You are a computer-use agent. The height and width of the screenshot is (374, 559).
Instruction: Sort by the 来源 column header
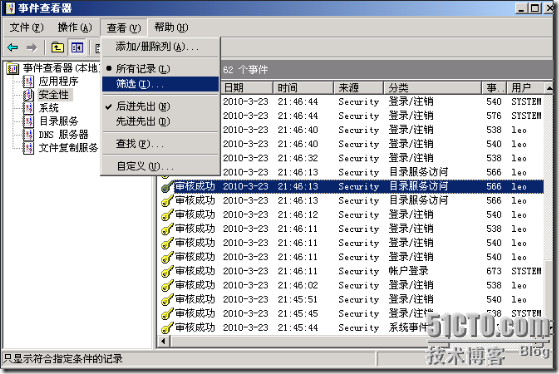[x=359, y=88]
